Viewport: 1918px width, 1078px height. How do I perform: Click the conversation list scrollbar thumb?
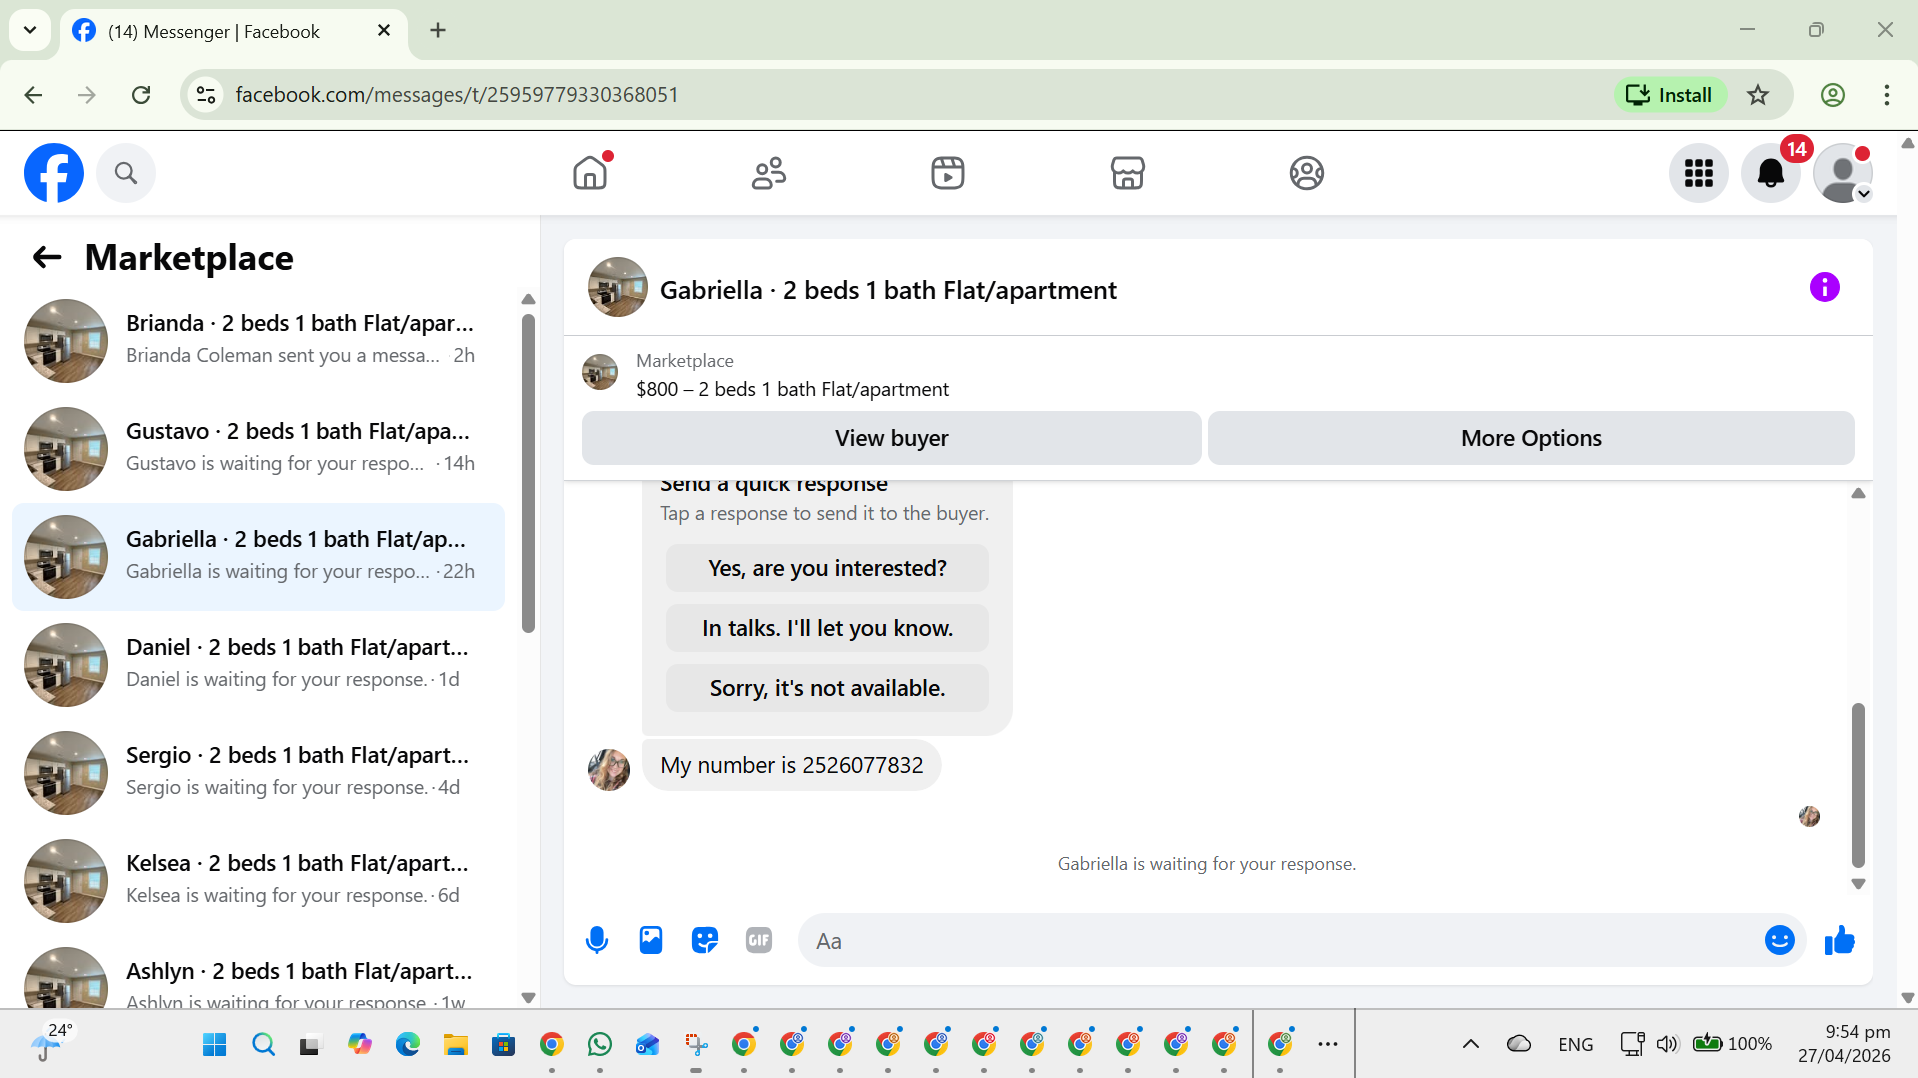[528, 472]
